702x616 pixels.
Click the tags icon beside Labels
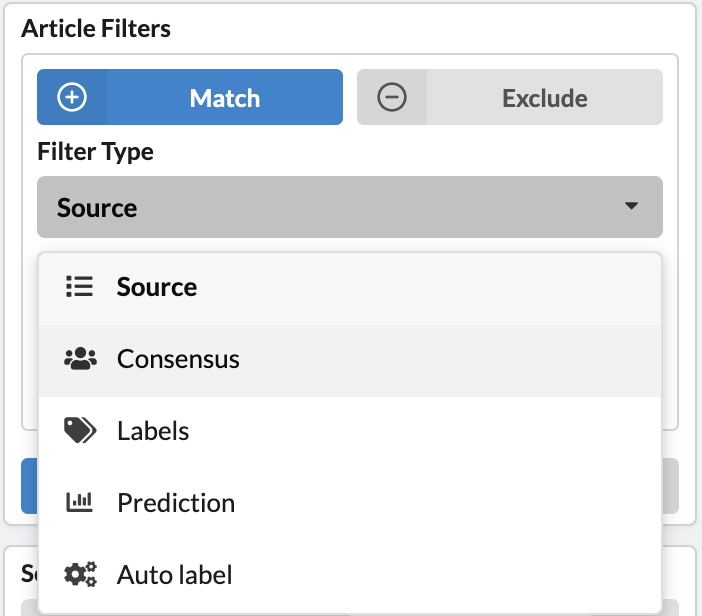tap(80, 430)
